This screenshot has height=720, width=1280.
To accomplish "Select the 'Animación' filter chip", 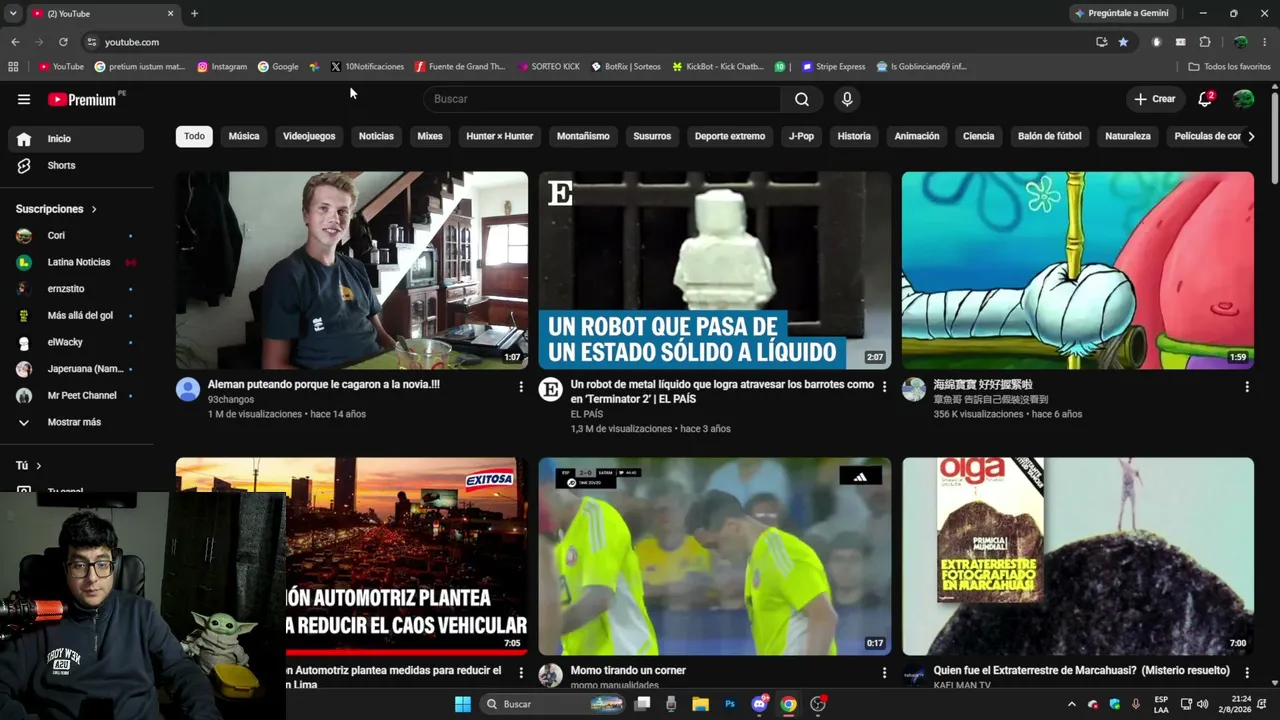I will (917, 136).
